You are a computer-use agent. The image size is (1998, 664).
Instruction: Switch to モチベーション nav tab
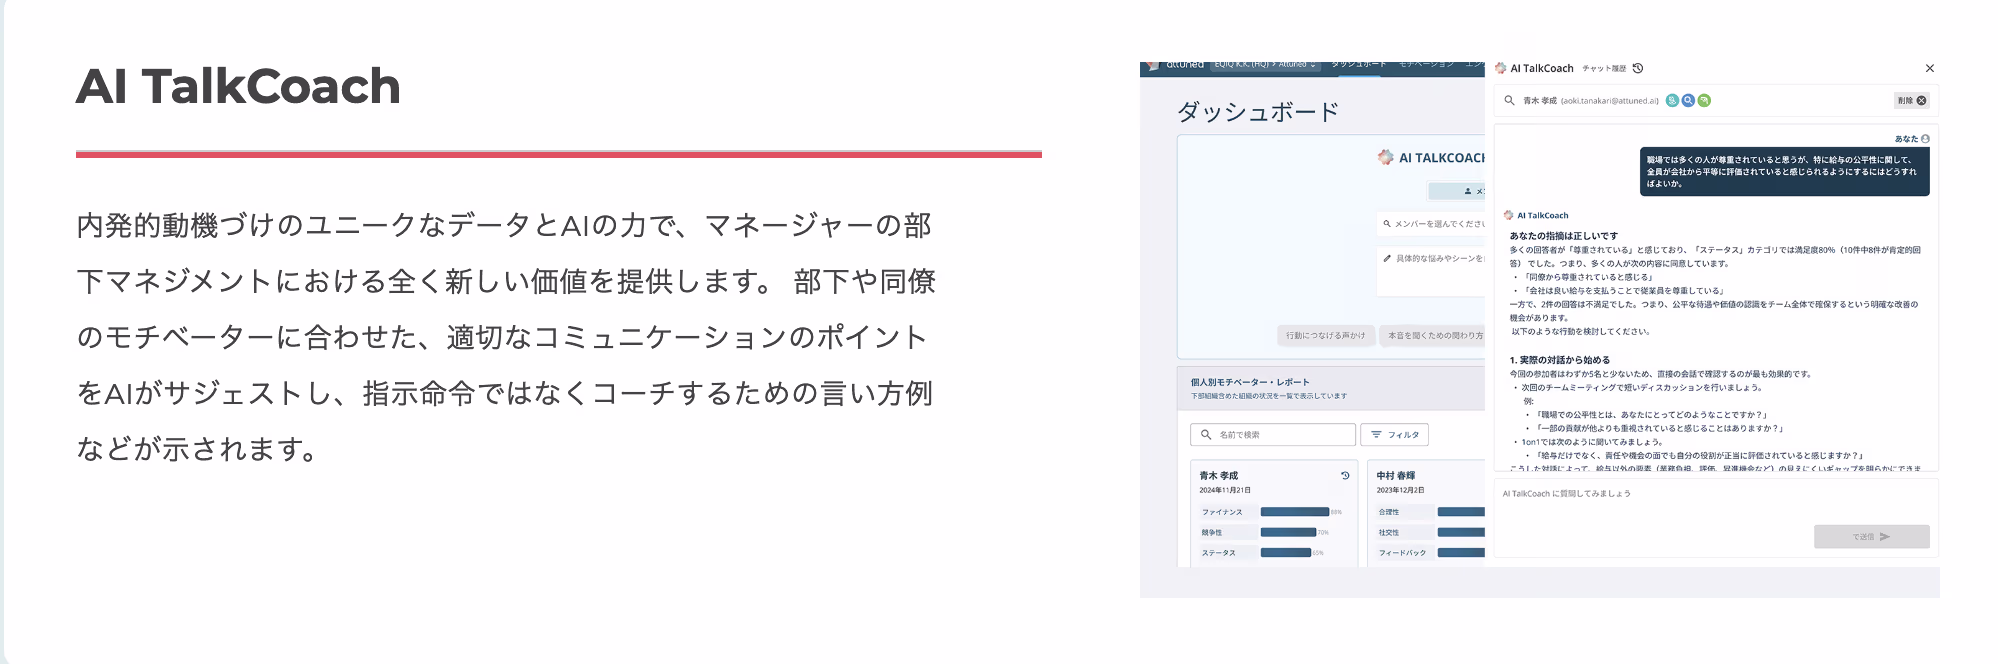(x=1426, y=65)
